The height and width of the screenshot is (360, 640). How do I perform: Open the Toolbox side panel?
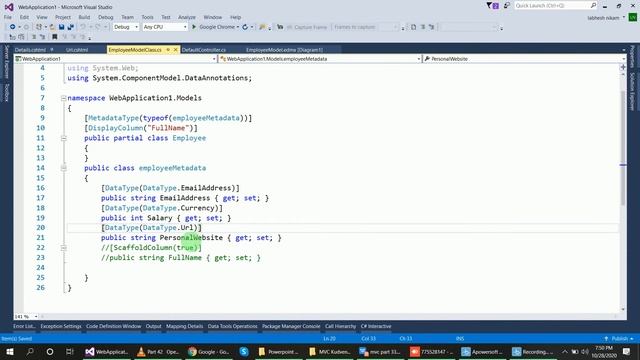click(x=7, y=92)
